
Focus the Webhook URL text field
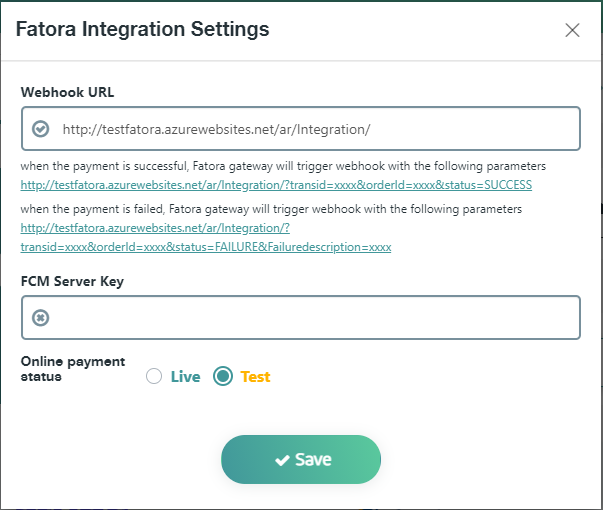tap(301, 128)
